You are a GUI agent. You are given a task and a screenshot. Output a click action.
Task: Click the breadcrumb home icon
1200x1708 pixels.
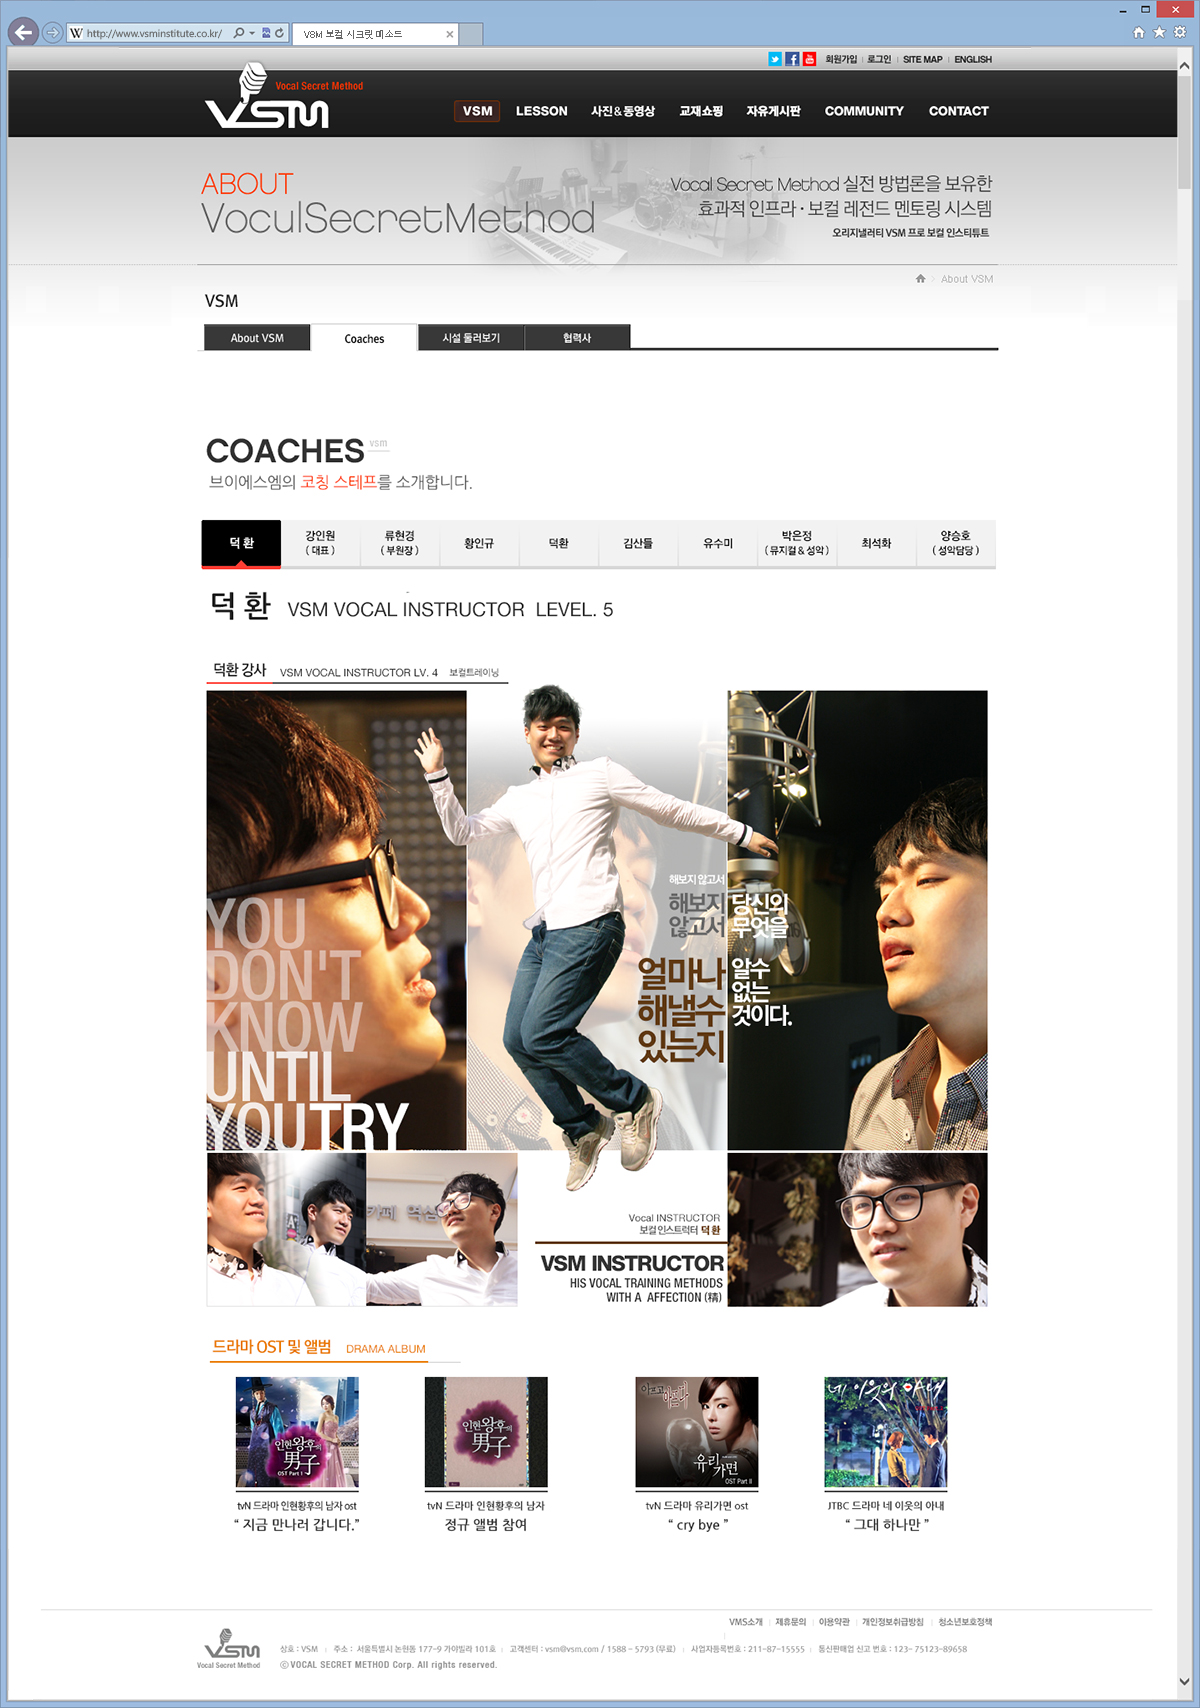pos(920,279)
